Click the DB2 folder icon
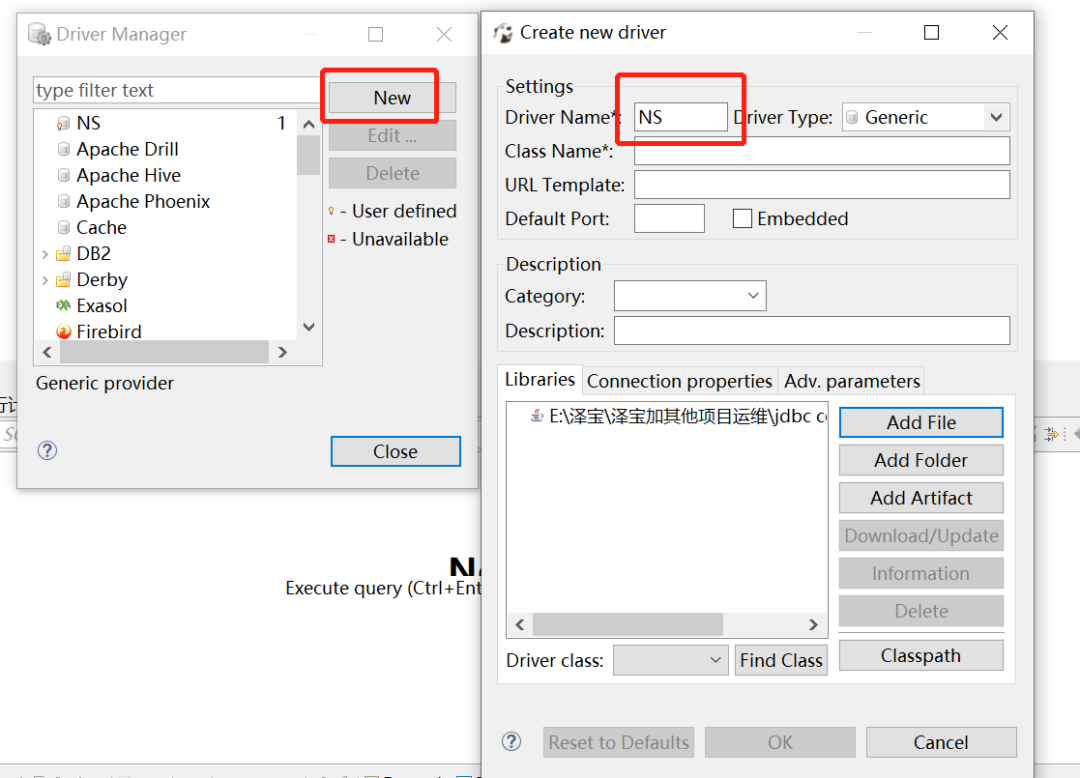1080x778 pixels. (x=63, y=254)
